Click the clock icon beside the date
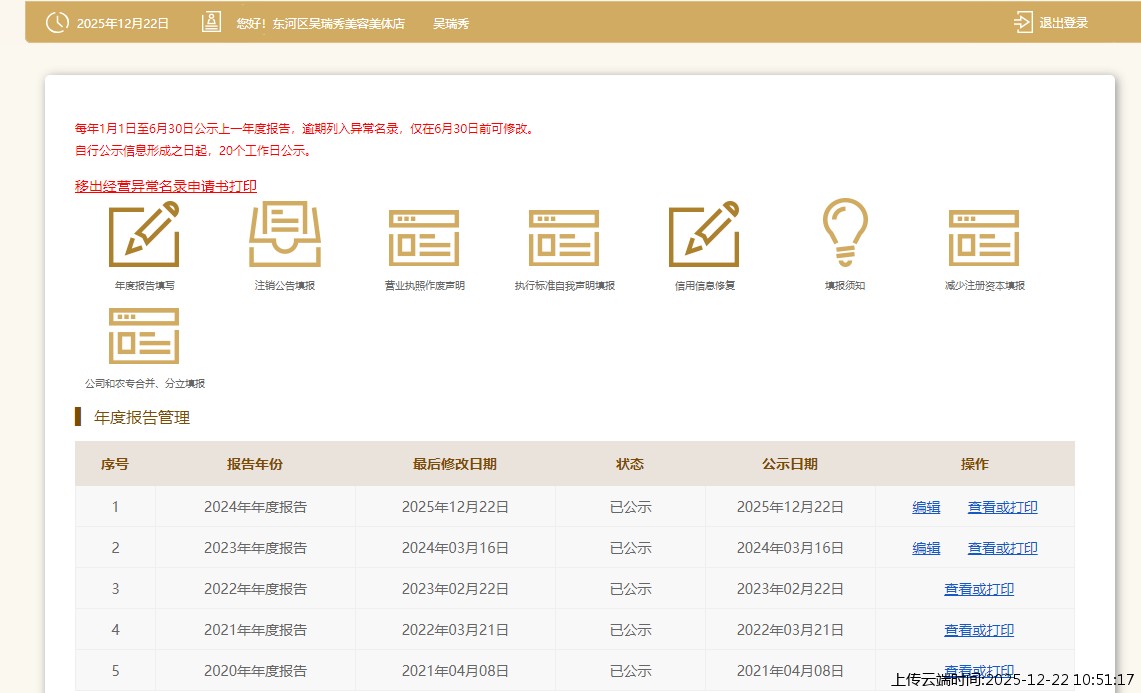The image size is (1141, 693). 57,23
